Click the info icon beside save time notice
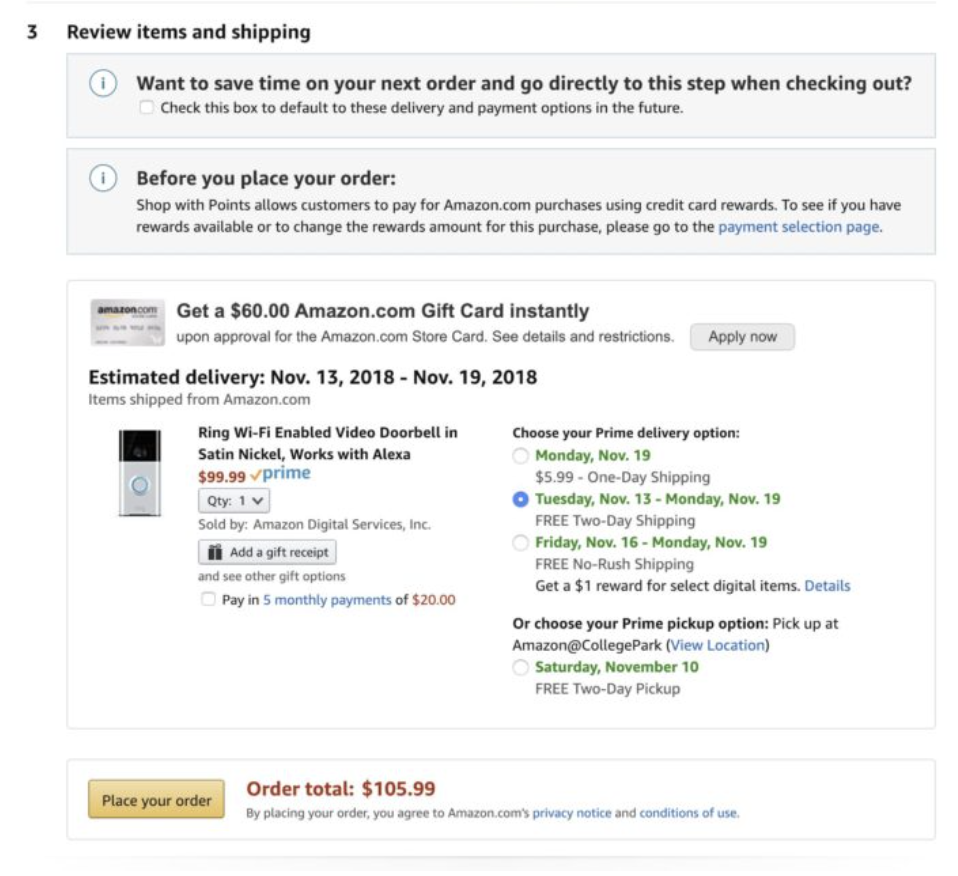 pyautogui.click(x=103, y=85)
